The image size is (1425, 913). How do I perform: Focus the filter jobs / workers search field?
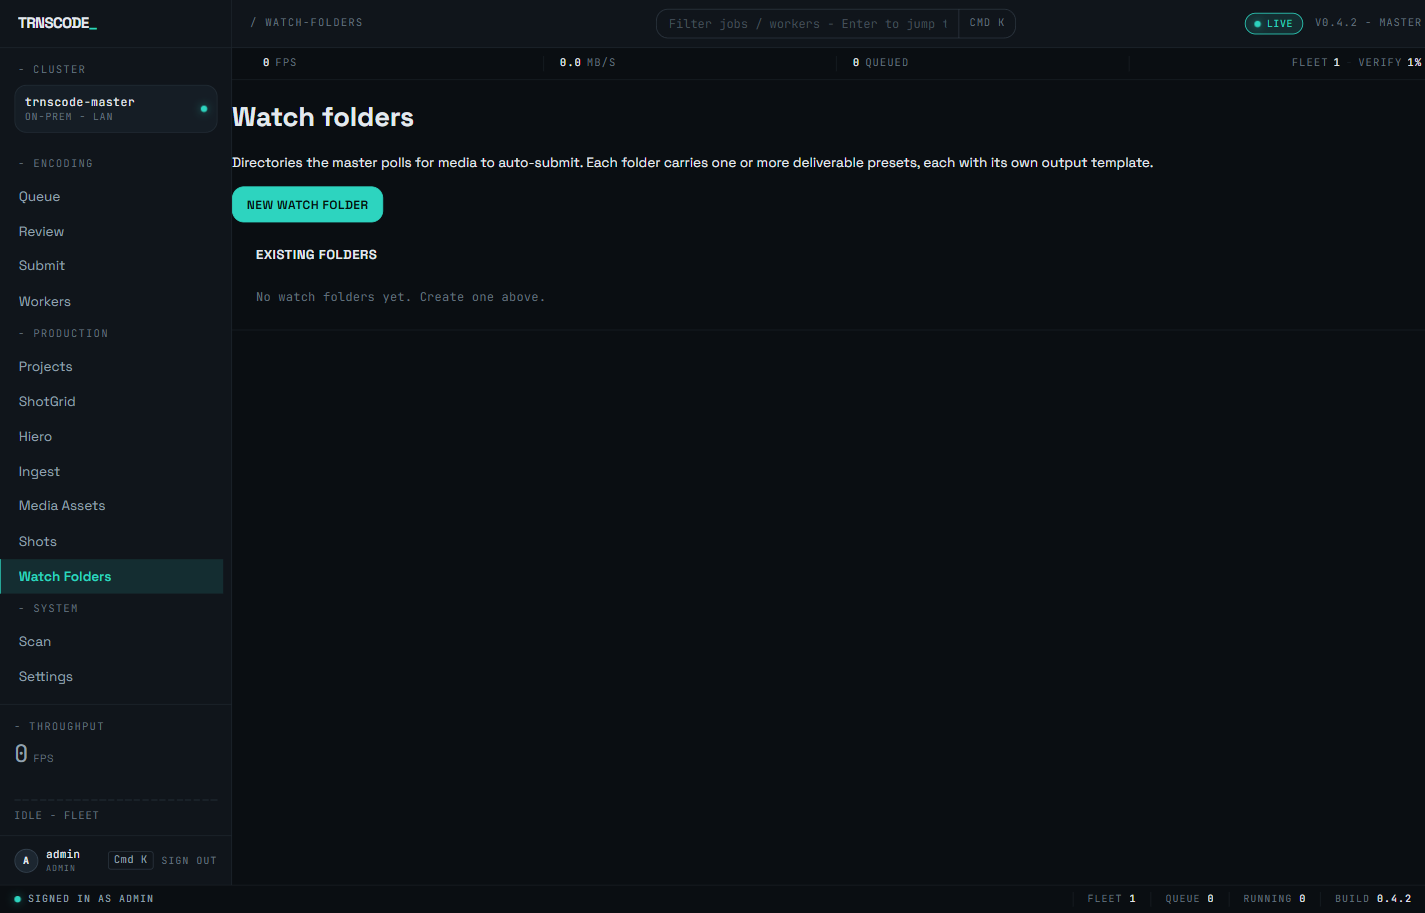[807, 24]
